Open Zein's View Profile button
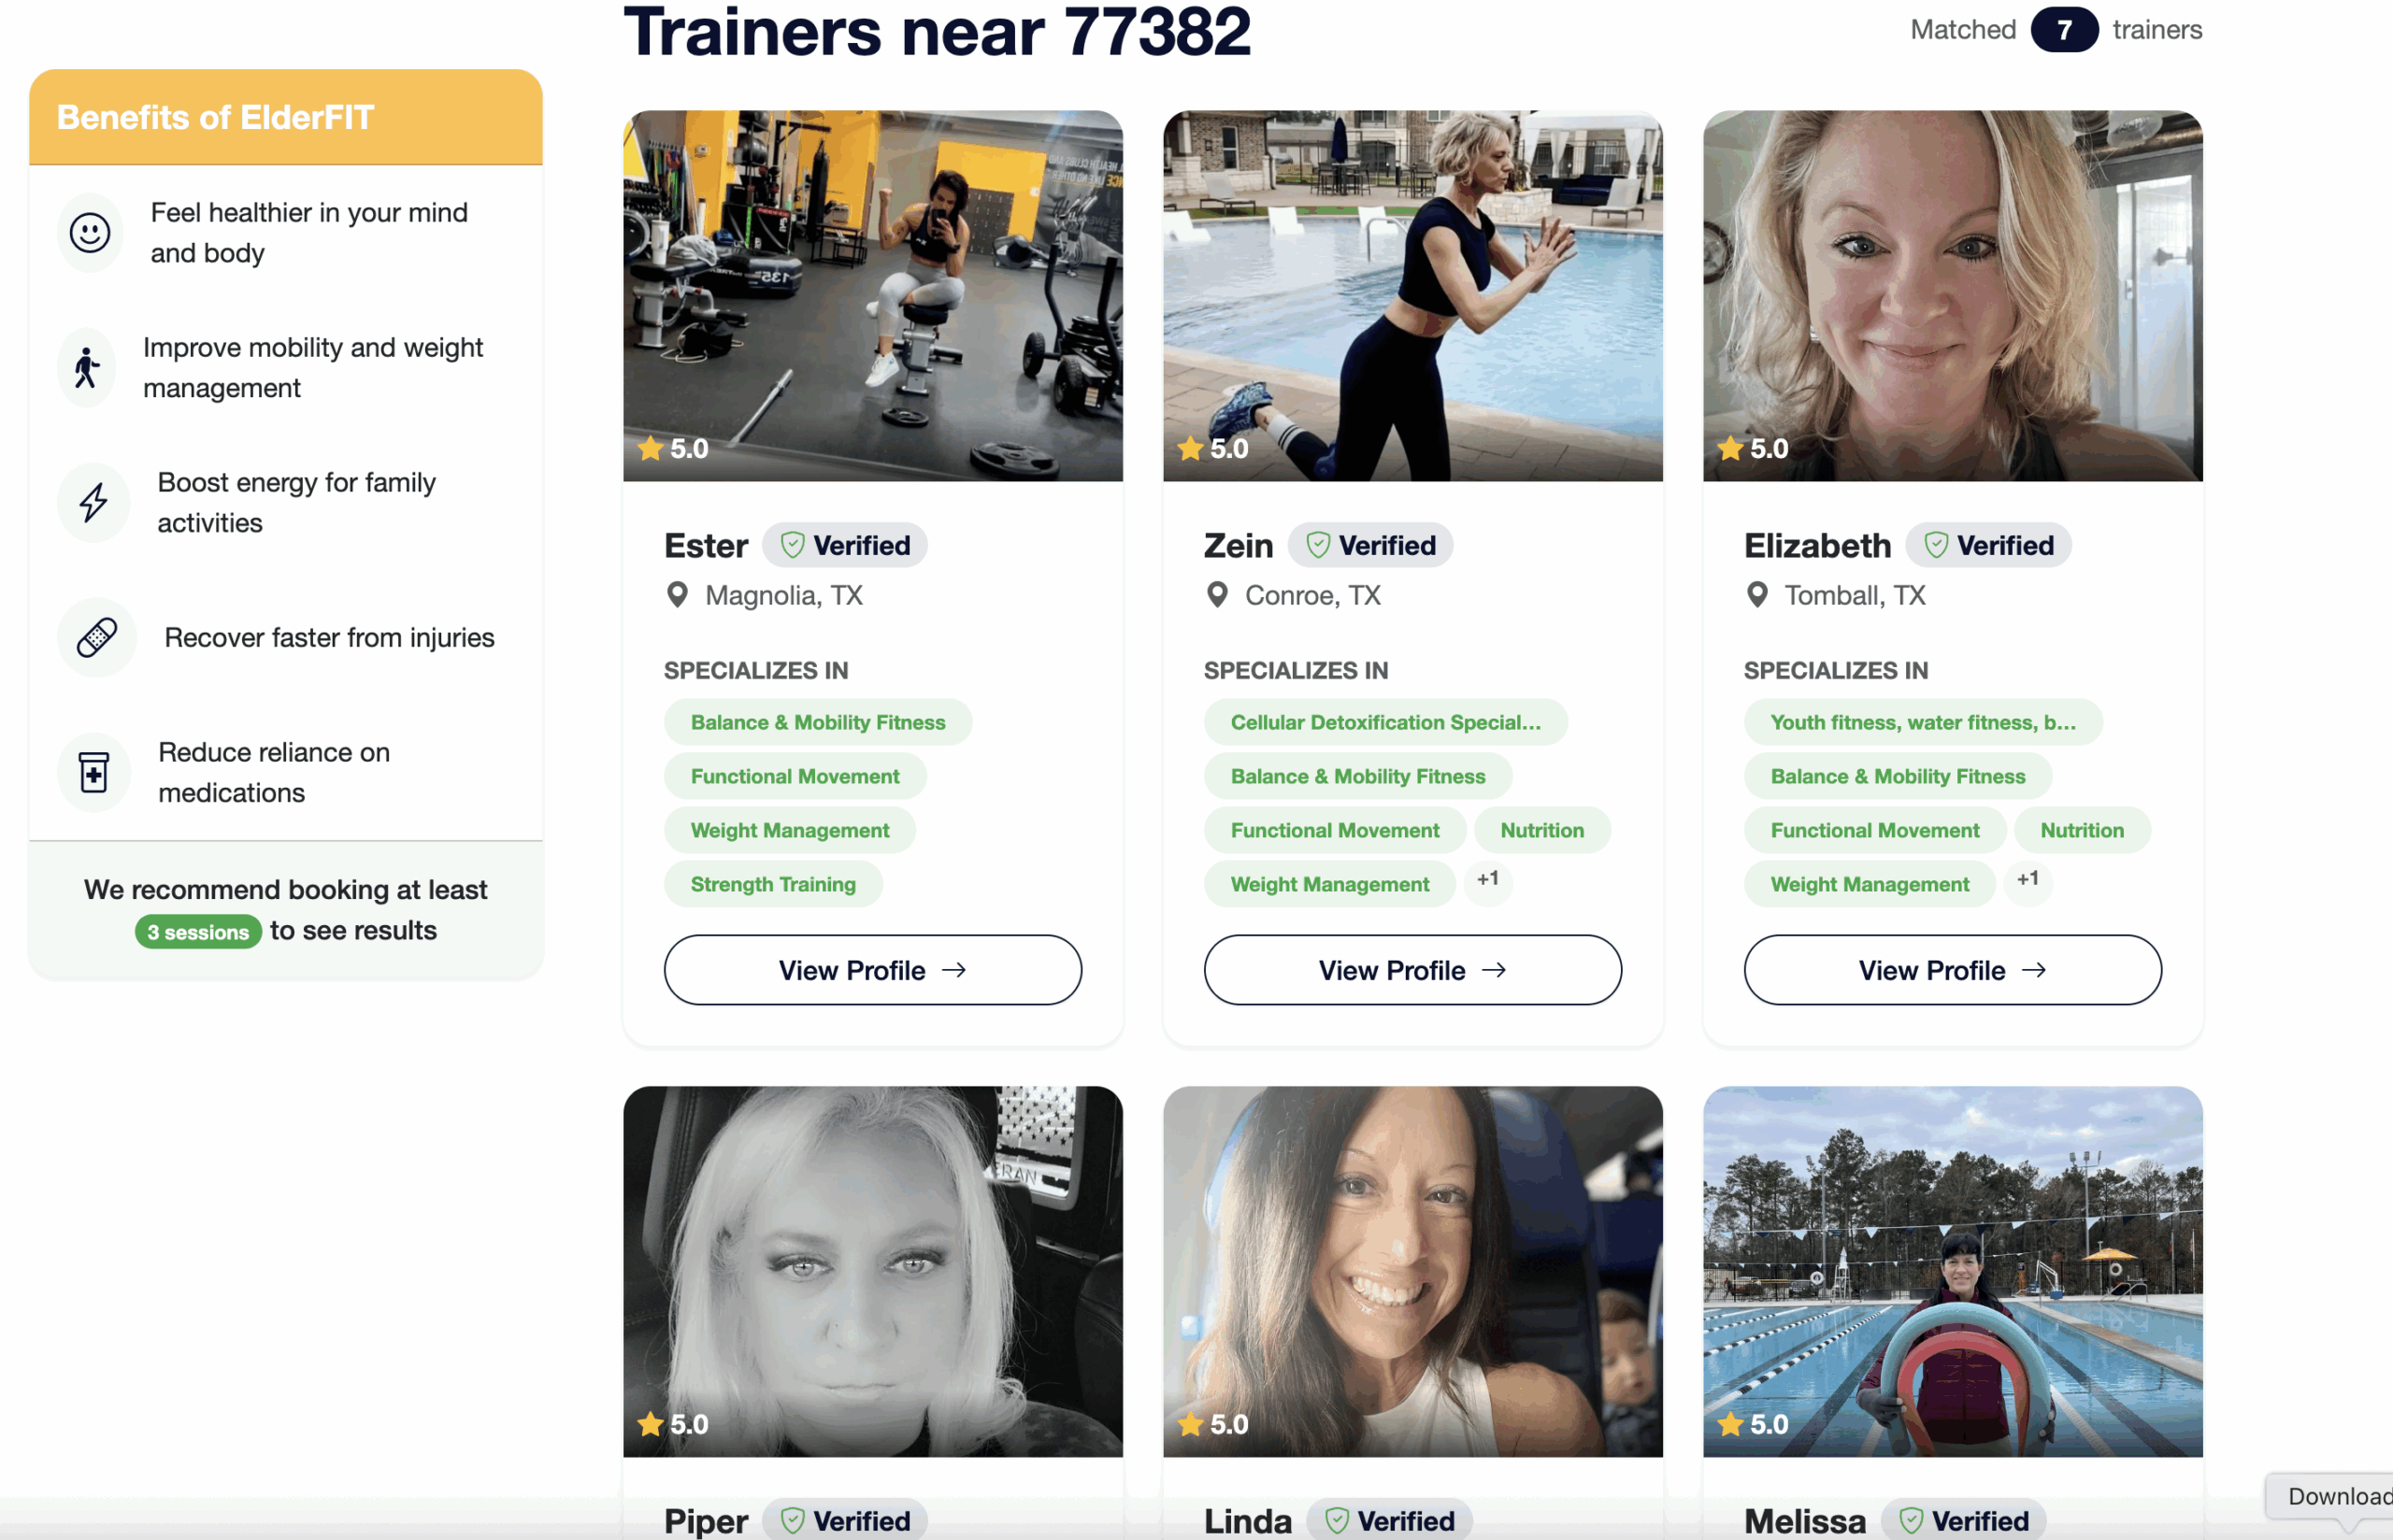The image size is (2393, 1540). [1412, 970]
